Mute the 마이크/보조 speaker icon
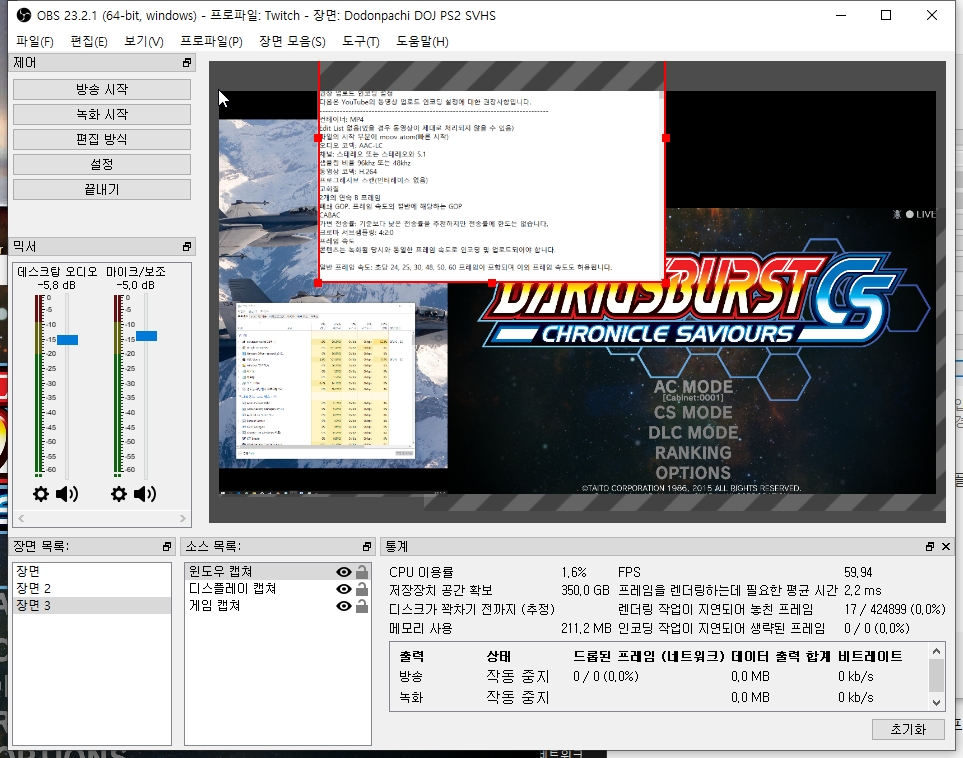 coord(145,494)
